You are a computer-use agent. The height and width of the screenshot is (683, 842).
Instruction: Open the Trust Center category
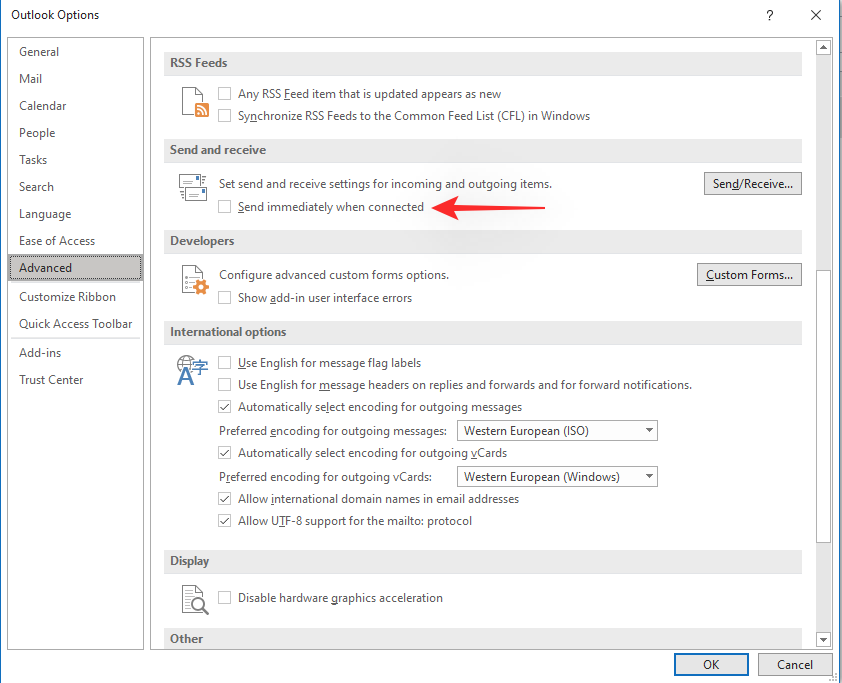click(76, 380)
